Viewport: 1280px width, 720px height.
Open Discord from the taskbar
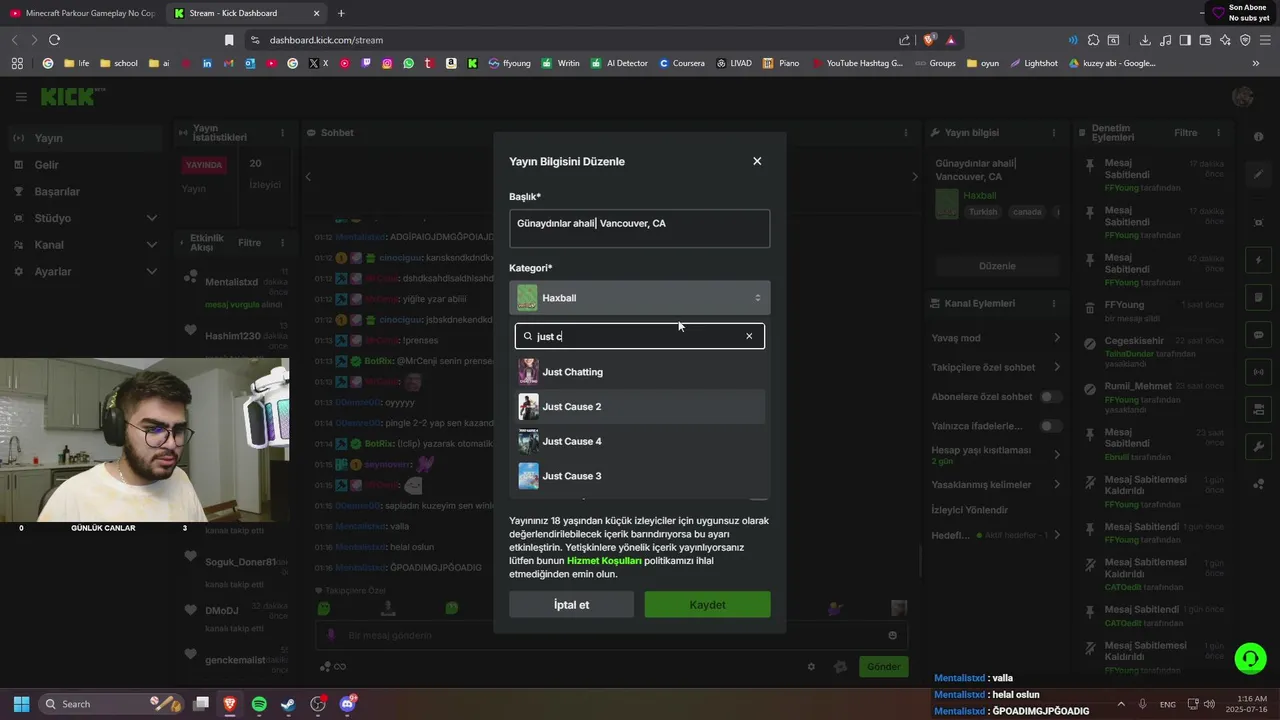click(347, 704)
